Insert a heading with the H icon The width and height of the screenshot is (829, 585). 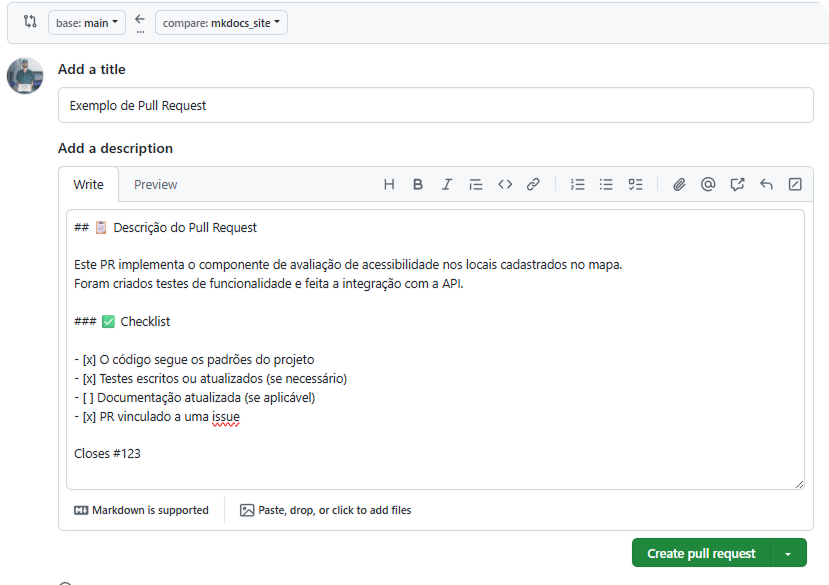[389, 185]
